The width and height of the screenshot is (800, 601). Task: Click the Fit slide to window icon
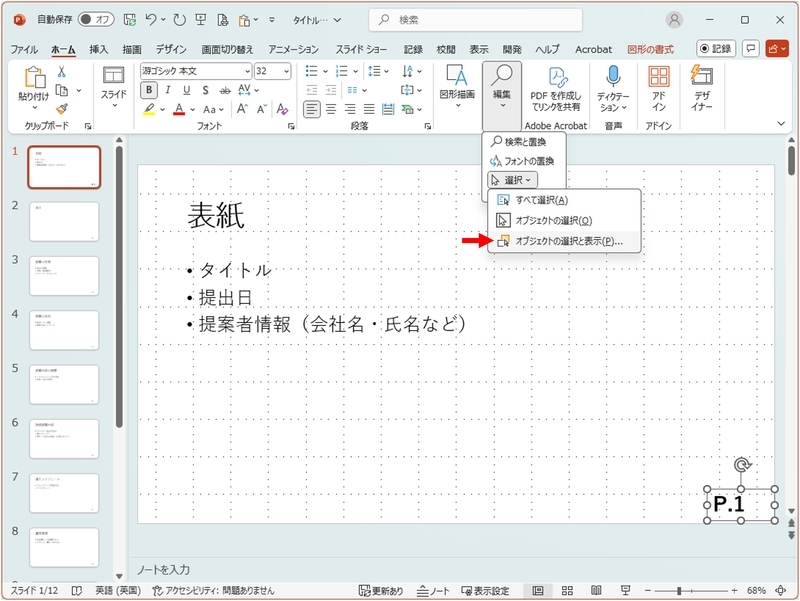(x=780, y=590)
